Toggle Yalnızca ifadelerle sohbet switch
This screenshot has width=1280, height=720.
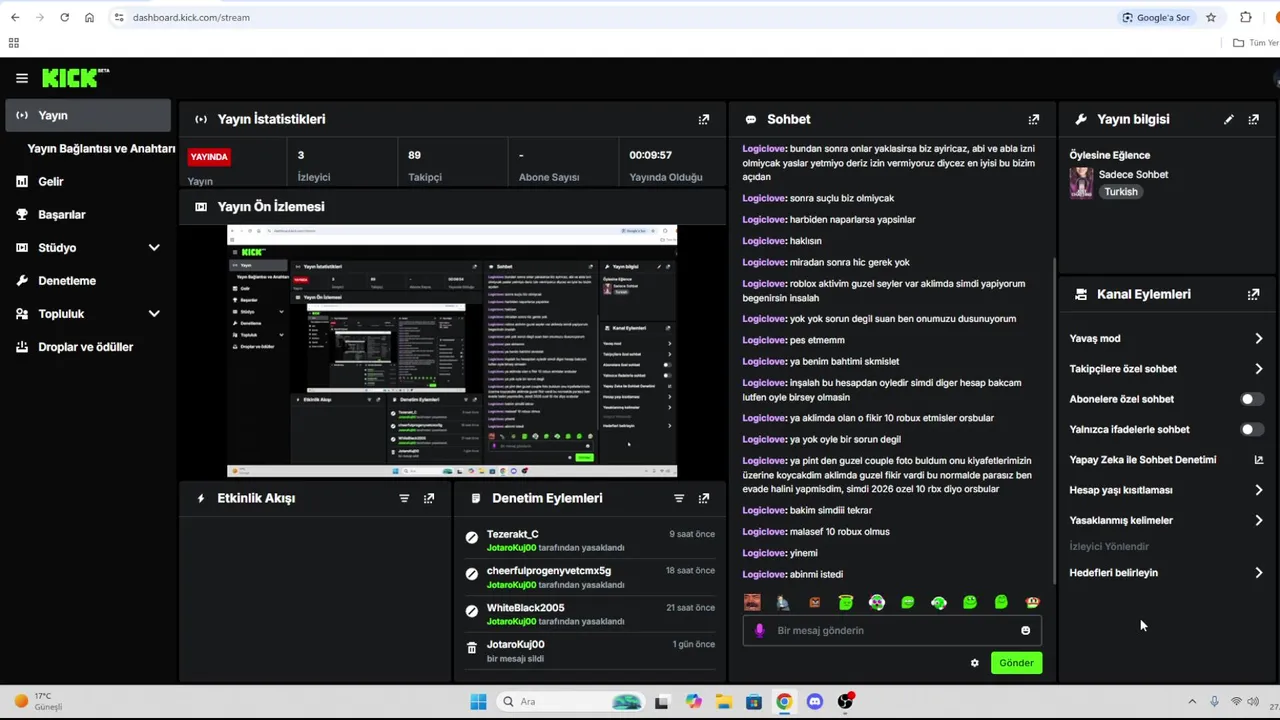(x=1252, y=429)
